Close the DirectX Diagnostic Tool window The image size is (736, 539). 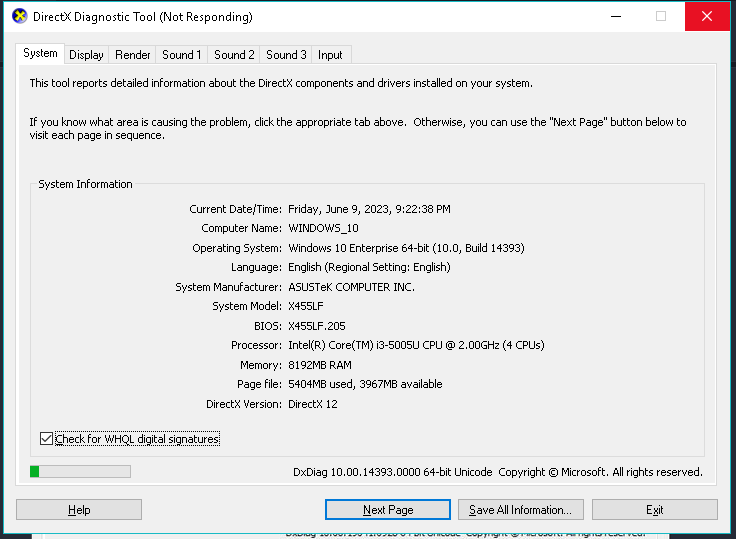[x=707, y=16]
